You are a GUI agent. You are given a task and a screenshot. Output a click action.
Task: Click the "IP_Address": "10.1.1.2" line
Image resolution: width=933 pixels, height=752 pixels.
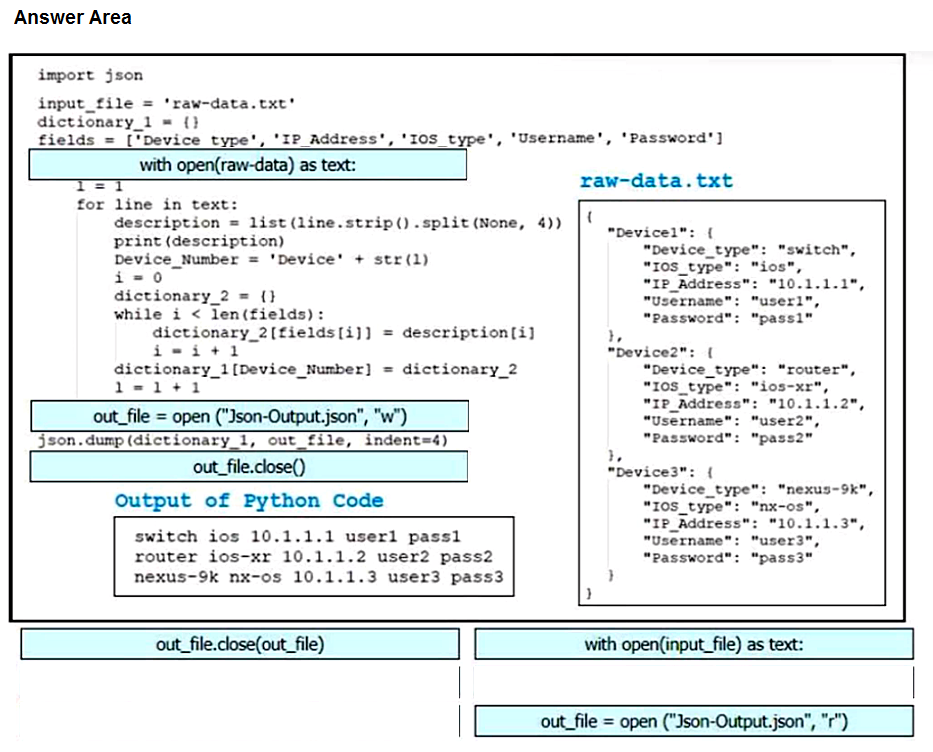coord(753,404)
